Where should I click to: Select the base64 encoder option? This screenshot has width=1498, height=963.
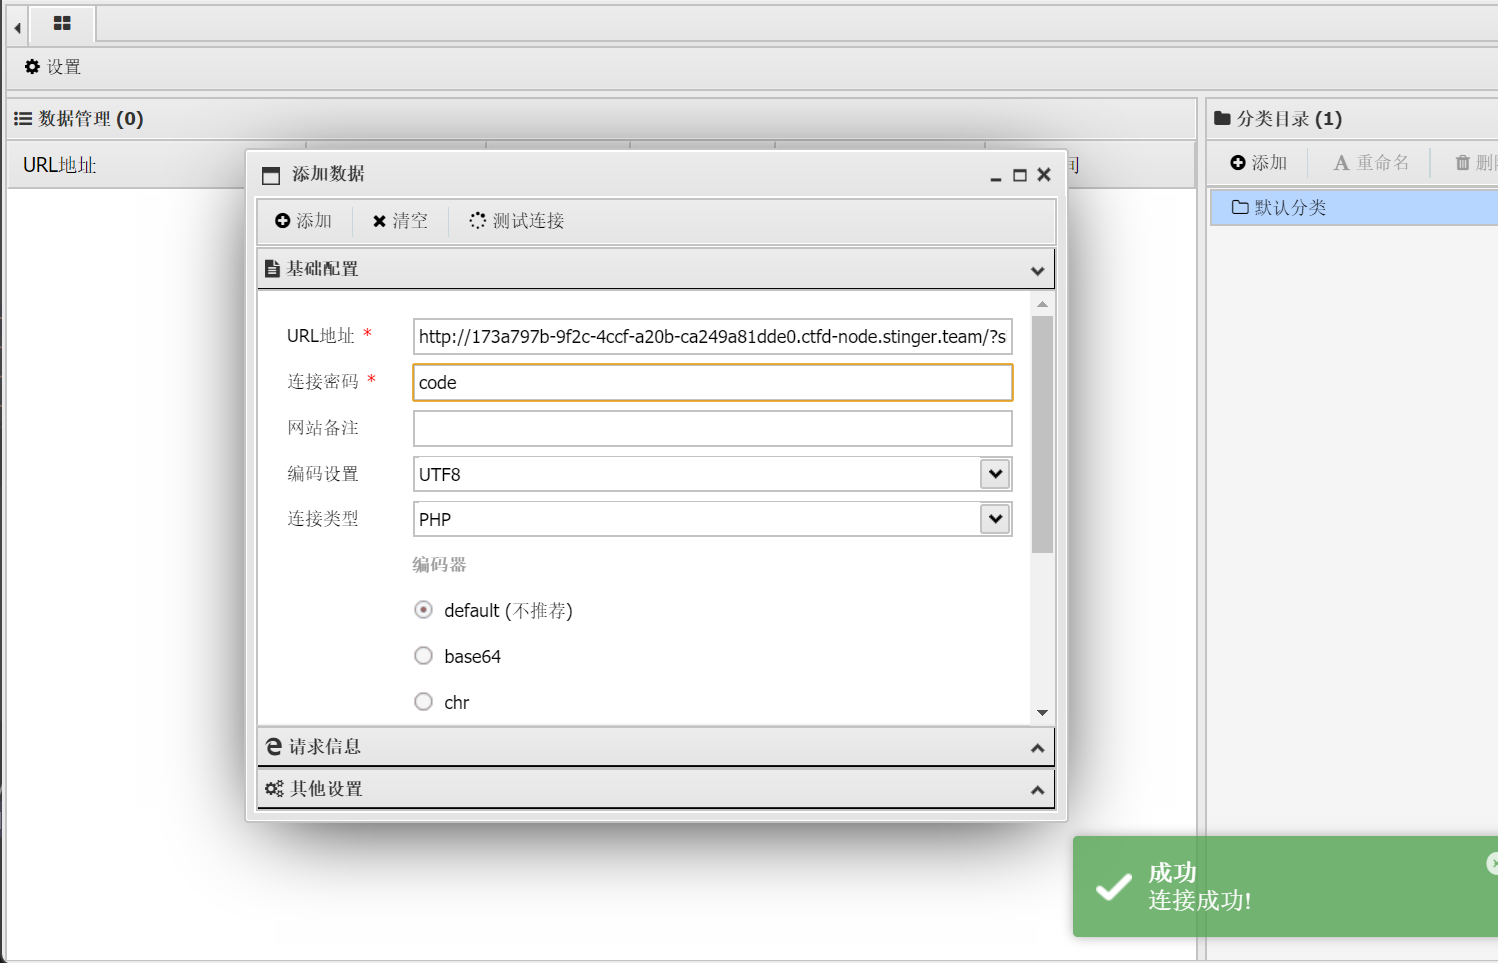click(x=424, y=656)
